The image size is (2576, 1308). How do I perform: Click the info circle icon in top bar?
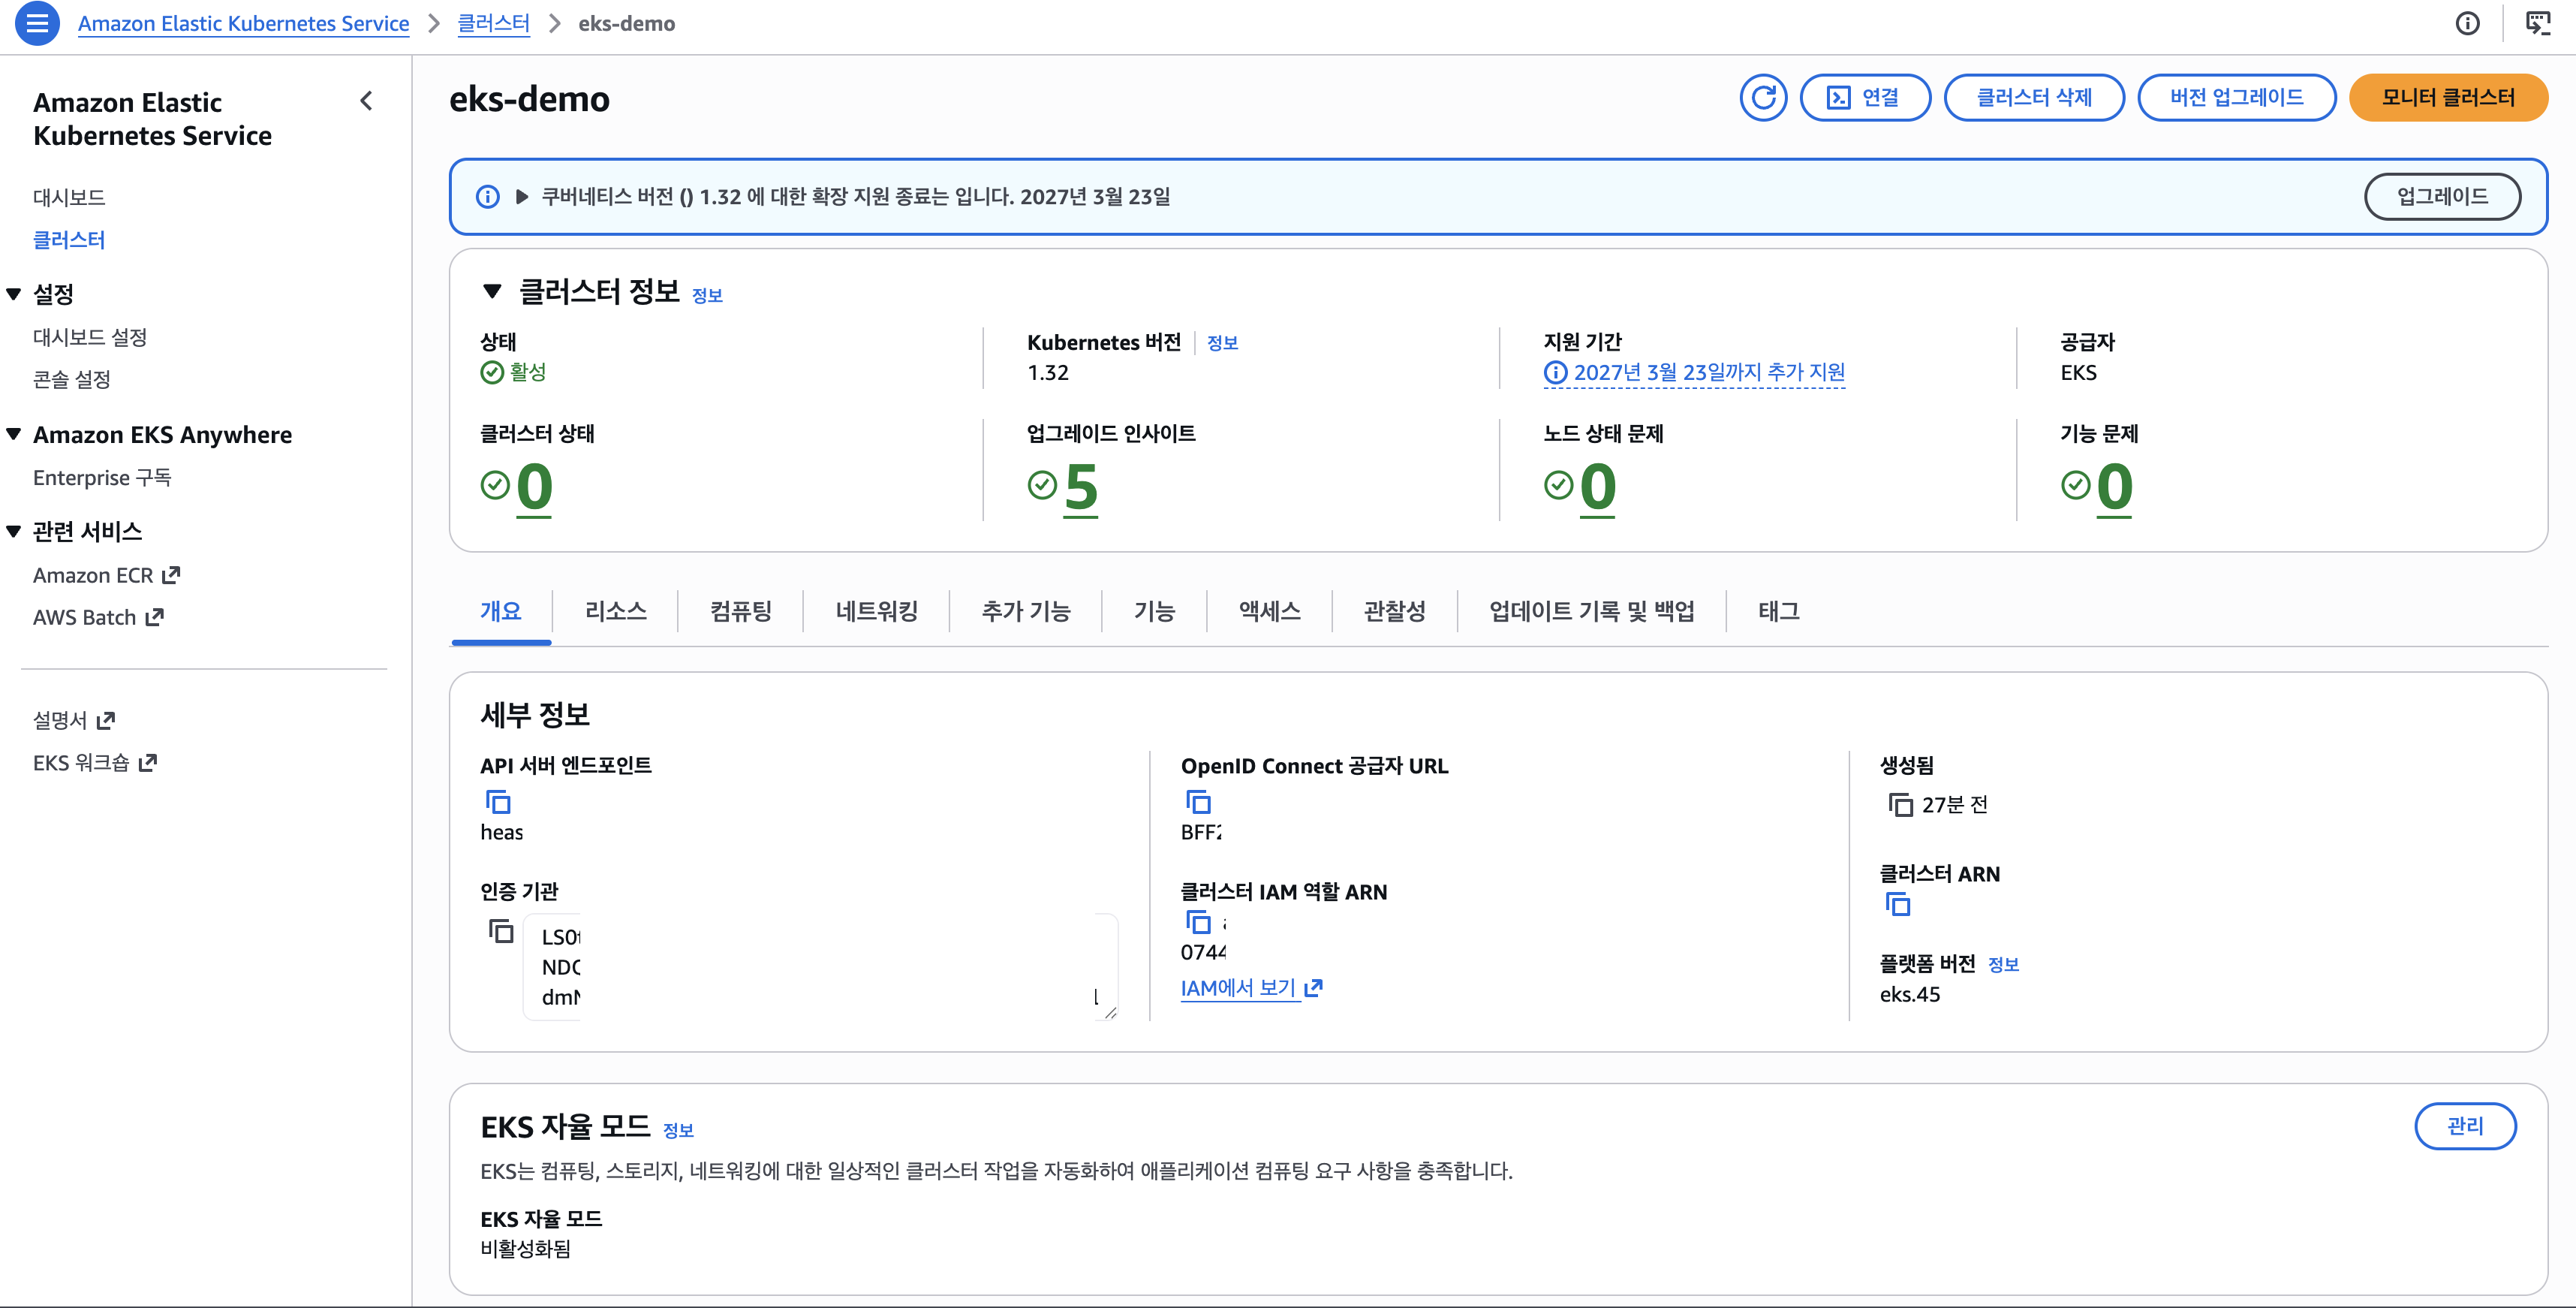point(2467,23)
